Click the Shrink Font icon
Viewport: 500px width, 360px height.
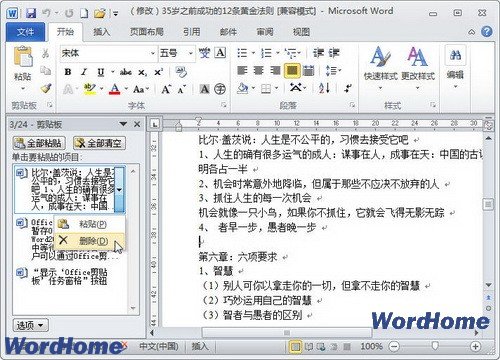[x=182, y=89]
